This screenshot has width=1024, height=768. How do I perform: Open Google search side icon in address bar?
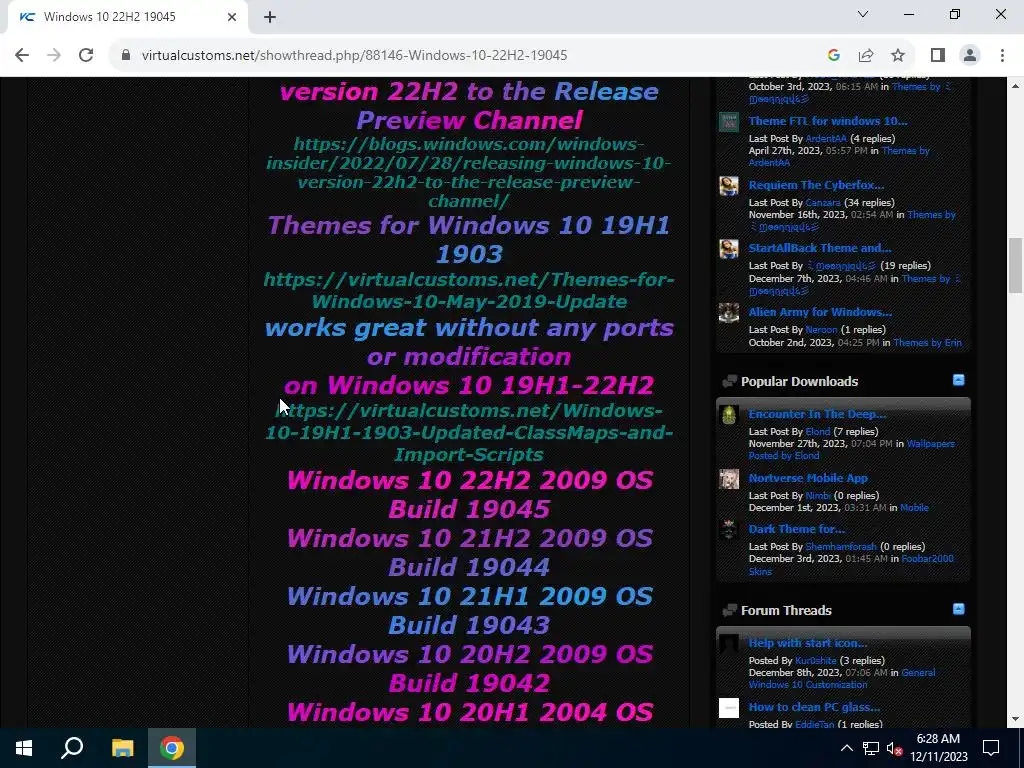[833, 55]
